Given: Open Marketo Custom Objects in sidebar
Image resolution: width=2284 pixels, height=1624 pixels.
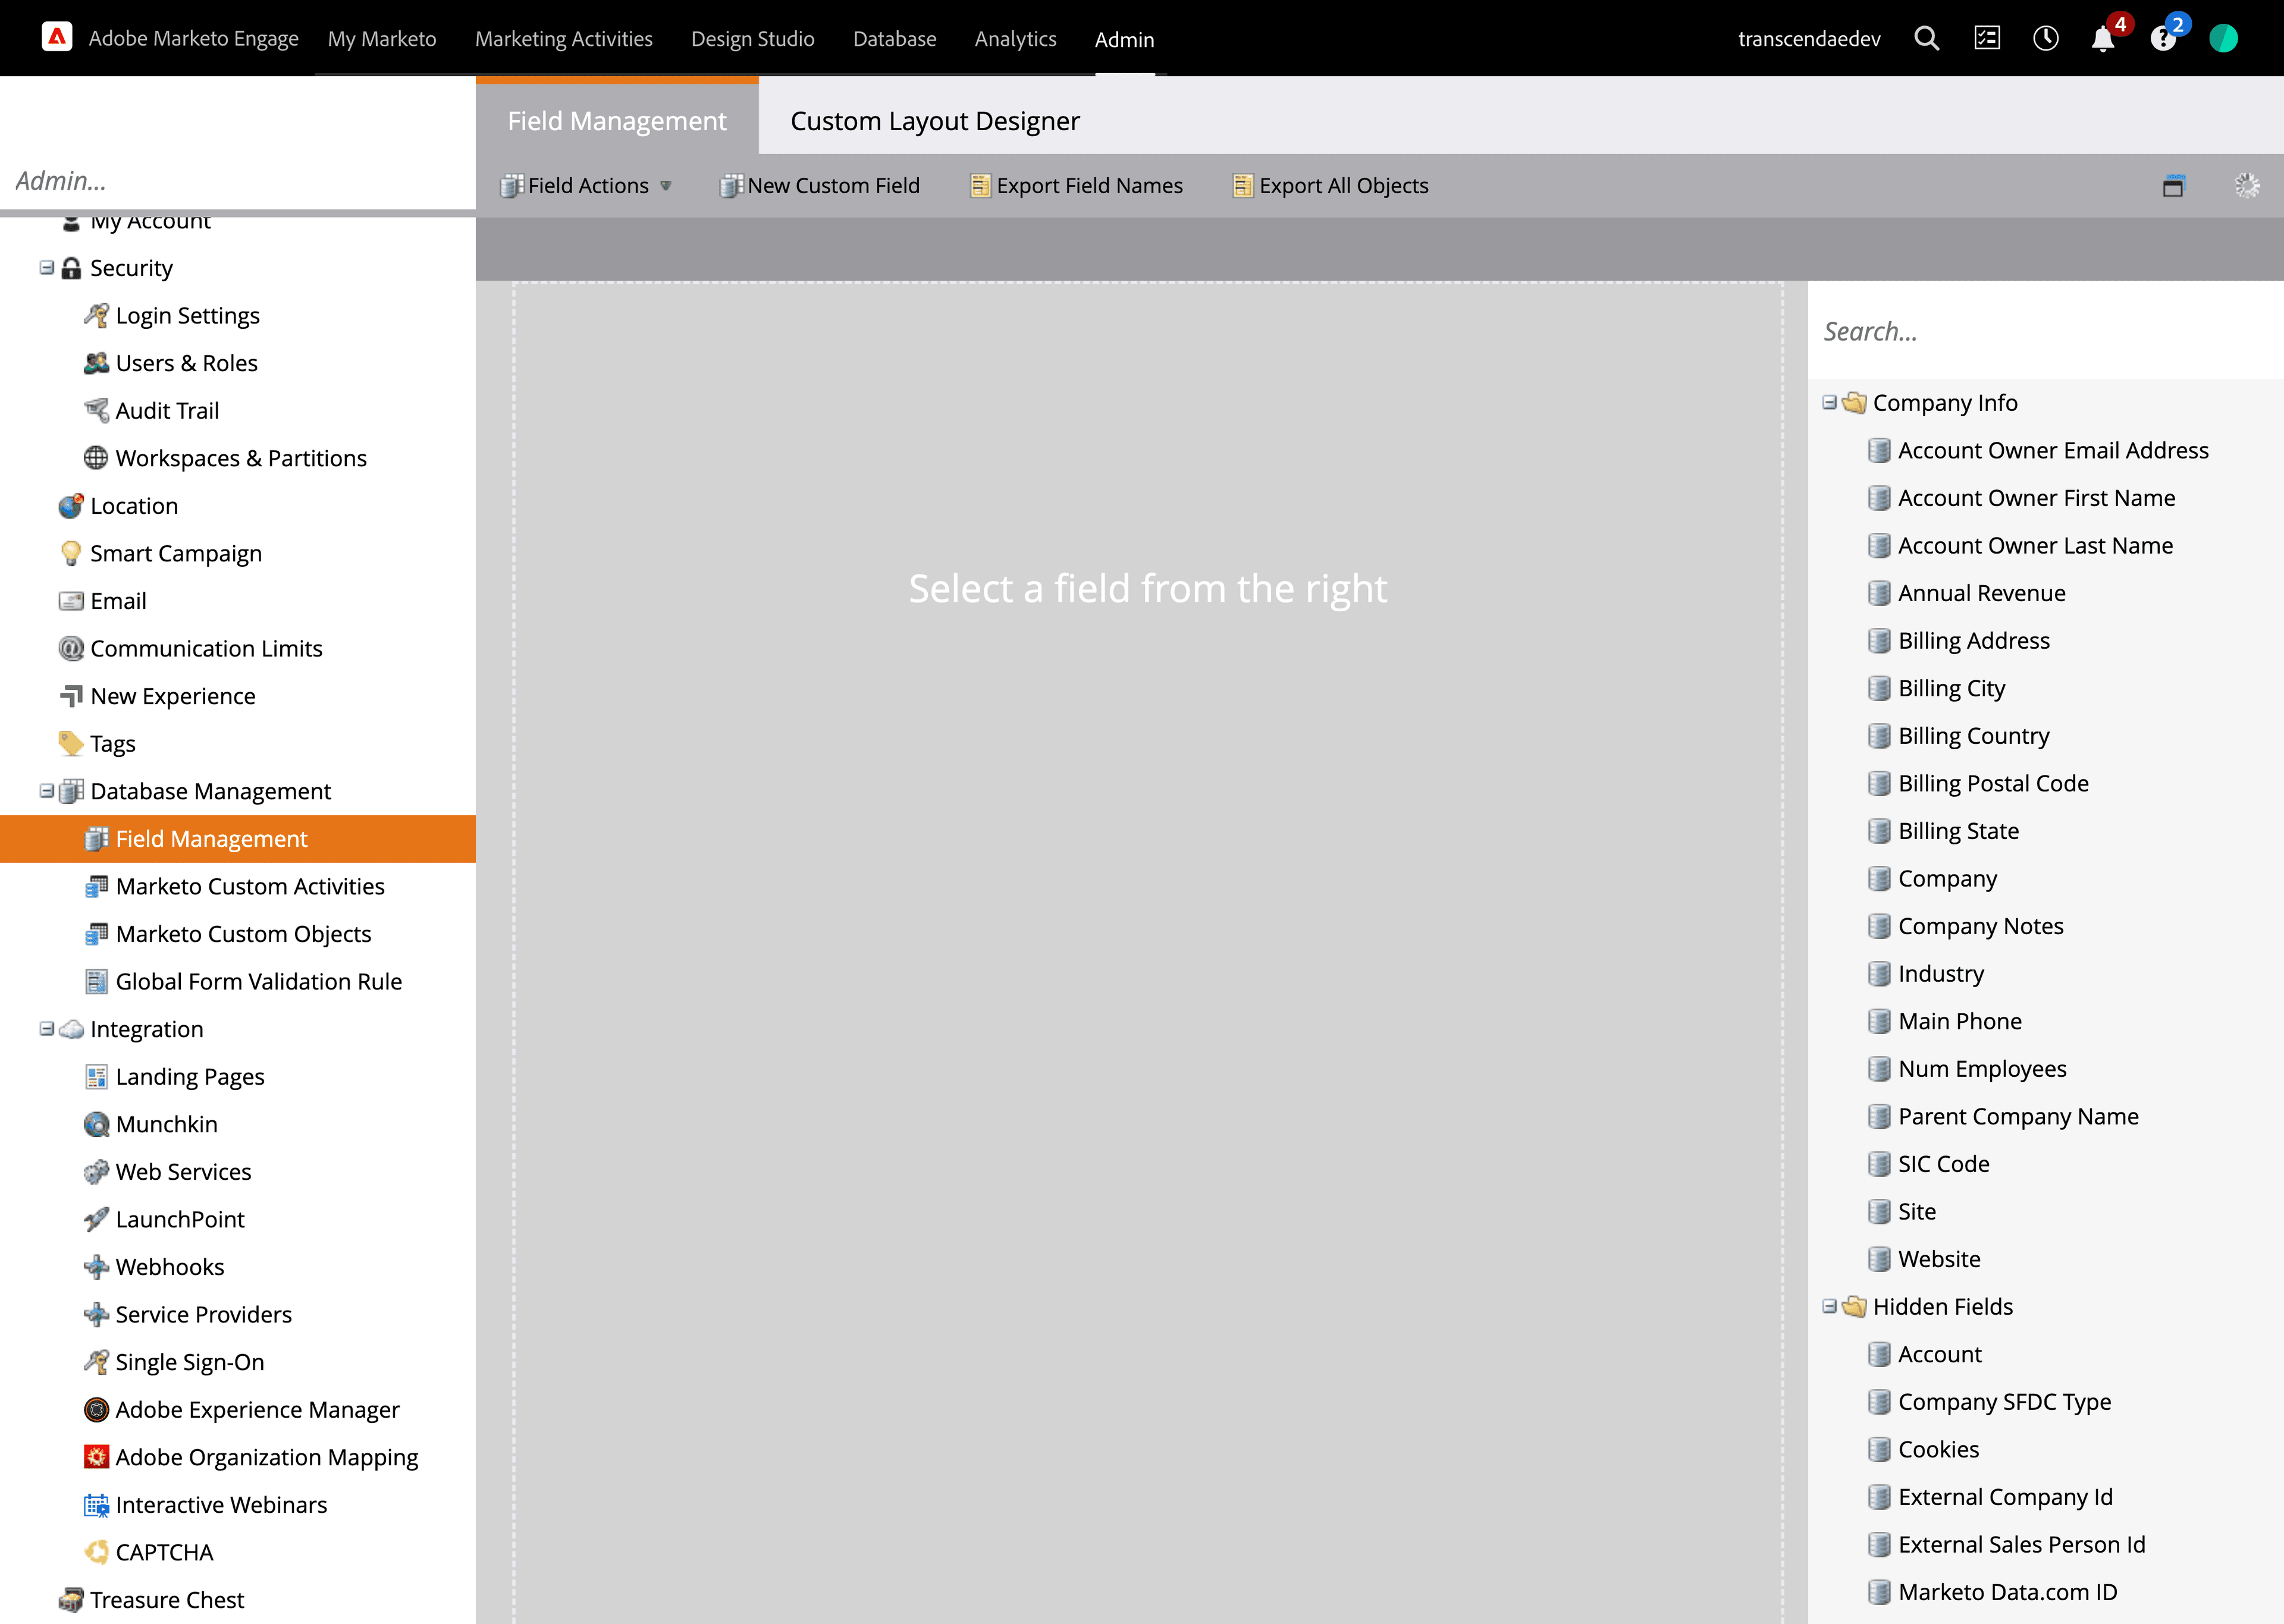Looking at the screenshot, I should pyautogui.click(x=243, y=934).
